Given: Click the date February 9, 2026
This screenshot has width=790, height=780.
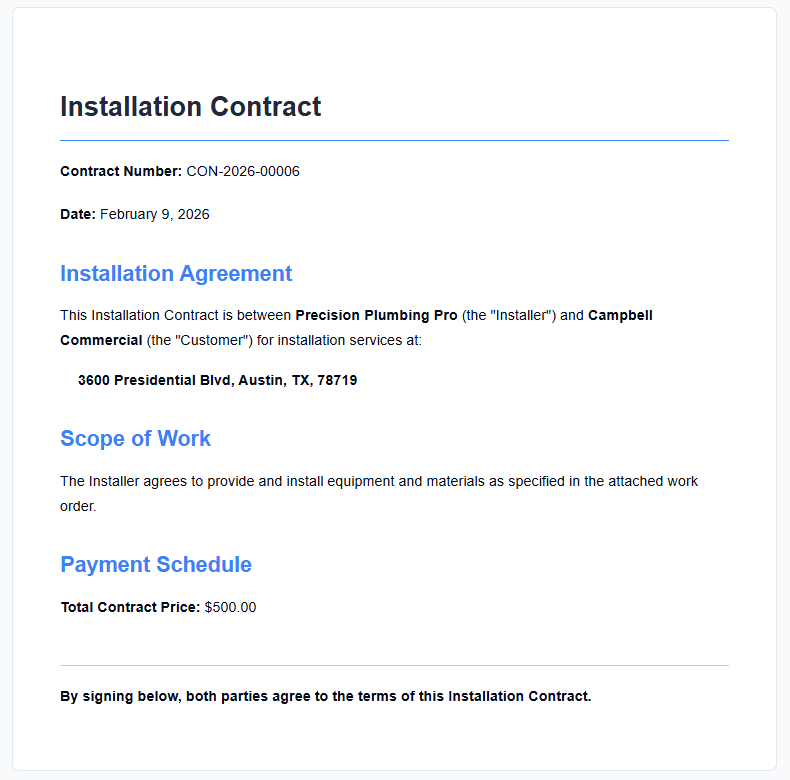Looking at the screenshot, I should [155, 214].
